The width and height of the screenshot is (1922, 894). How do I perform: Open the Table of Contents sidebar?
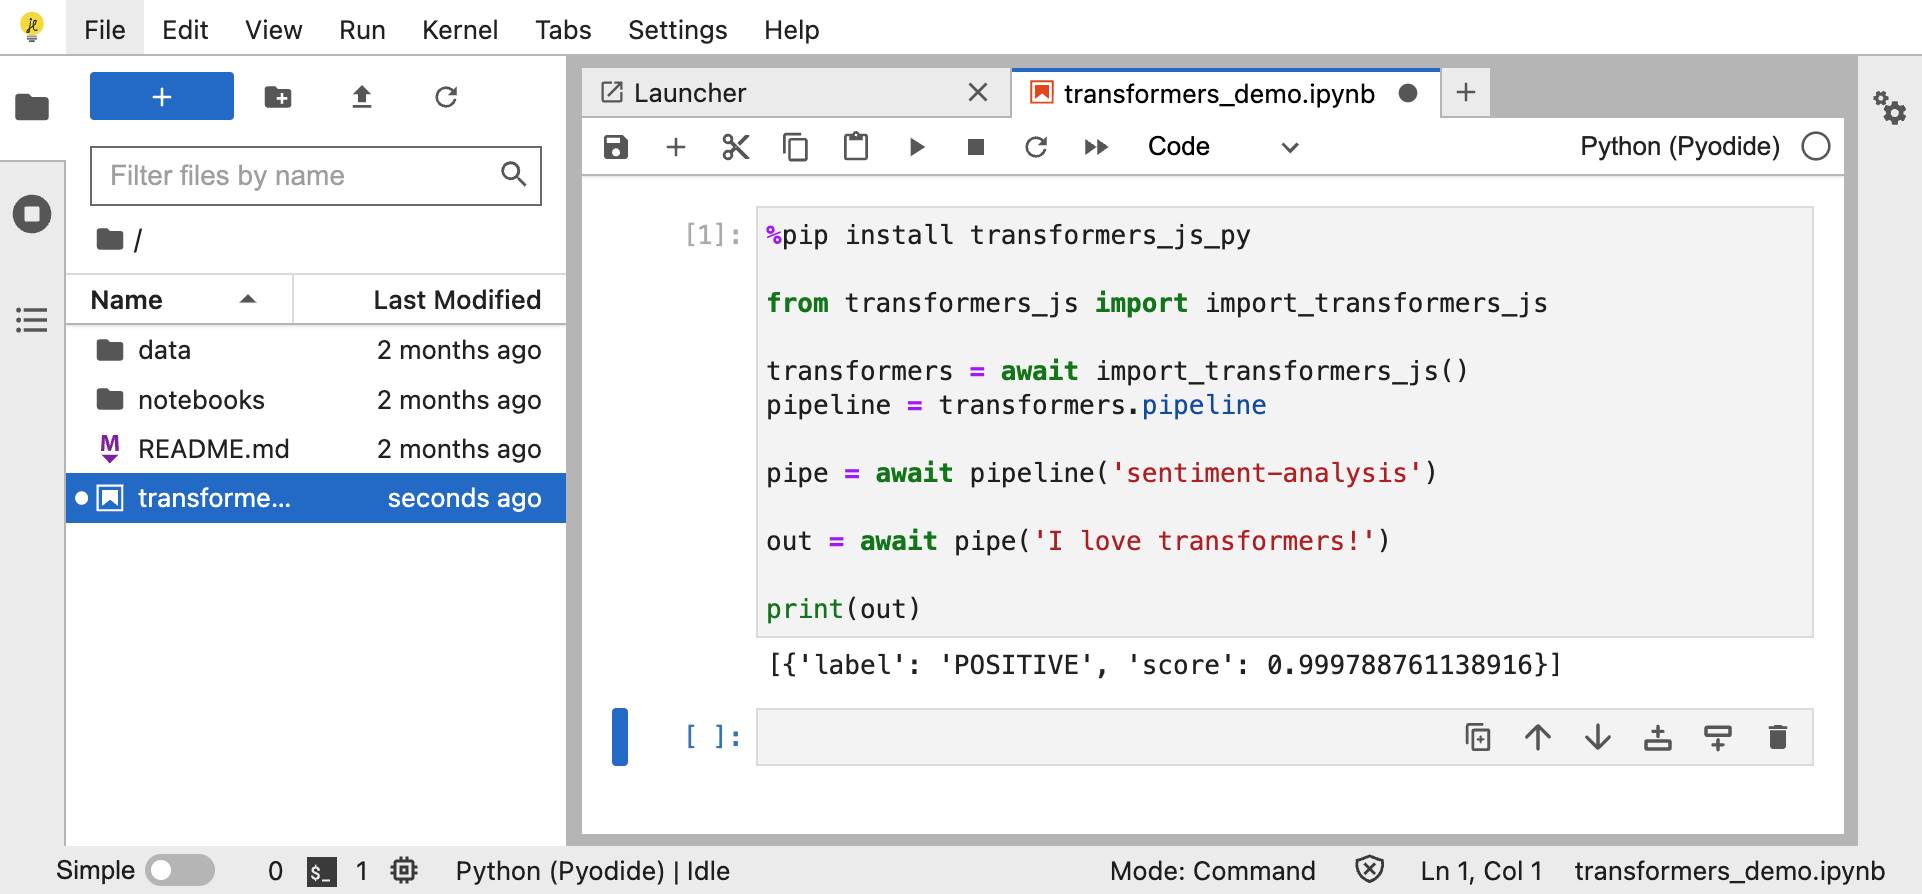pyautogui.click(x=32, y=320)
